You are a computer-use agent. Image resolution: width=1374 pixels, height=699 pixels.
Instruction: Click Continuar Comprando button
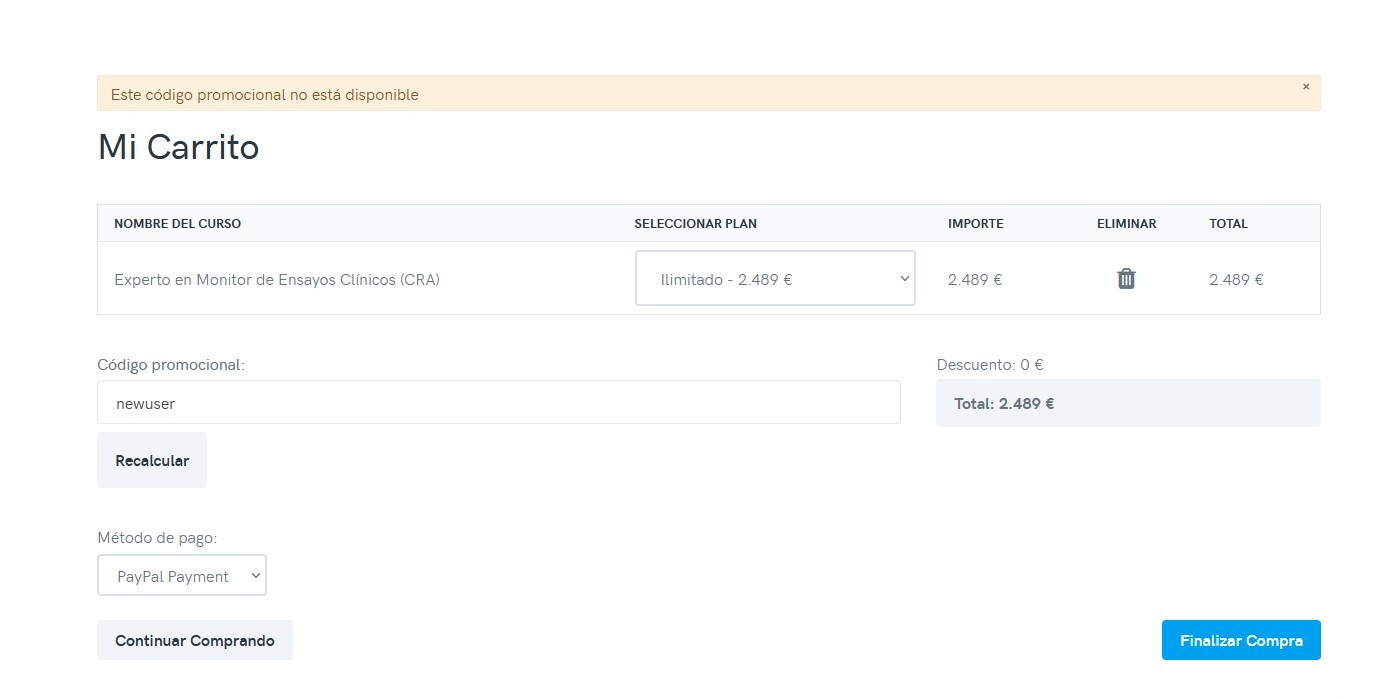tap(195, 640)
